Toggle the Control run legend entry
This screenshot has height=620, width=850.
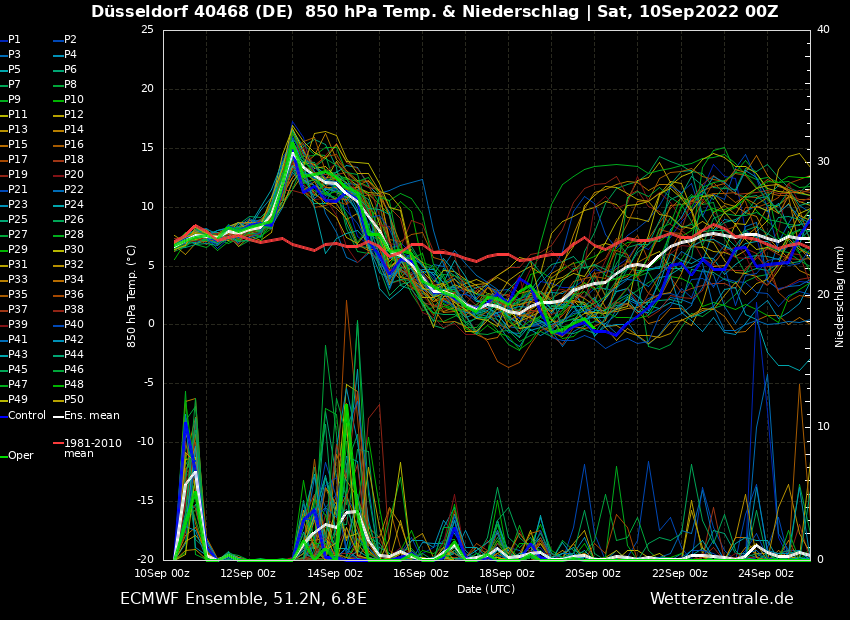click(x=26, y=416)
